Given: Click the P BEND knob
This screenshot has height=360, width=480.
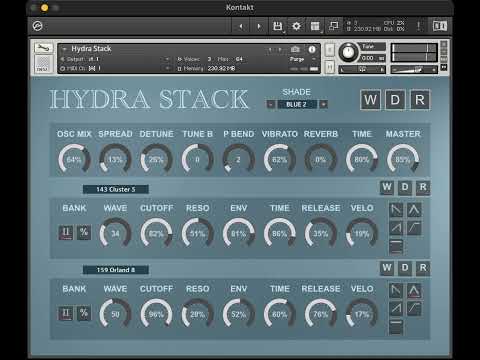Looking at the screenshot, I should [x=239, y=159].
